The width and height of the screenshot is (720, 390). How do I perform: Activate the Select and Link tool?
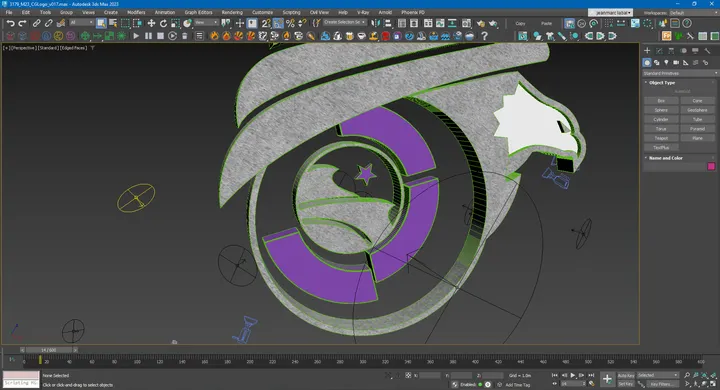coord(36,23)
